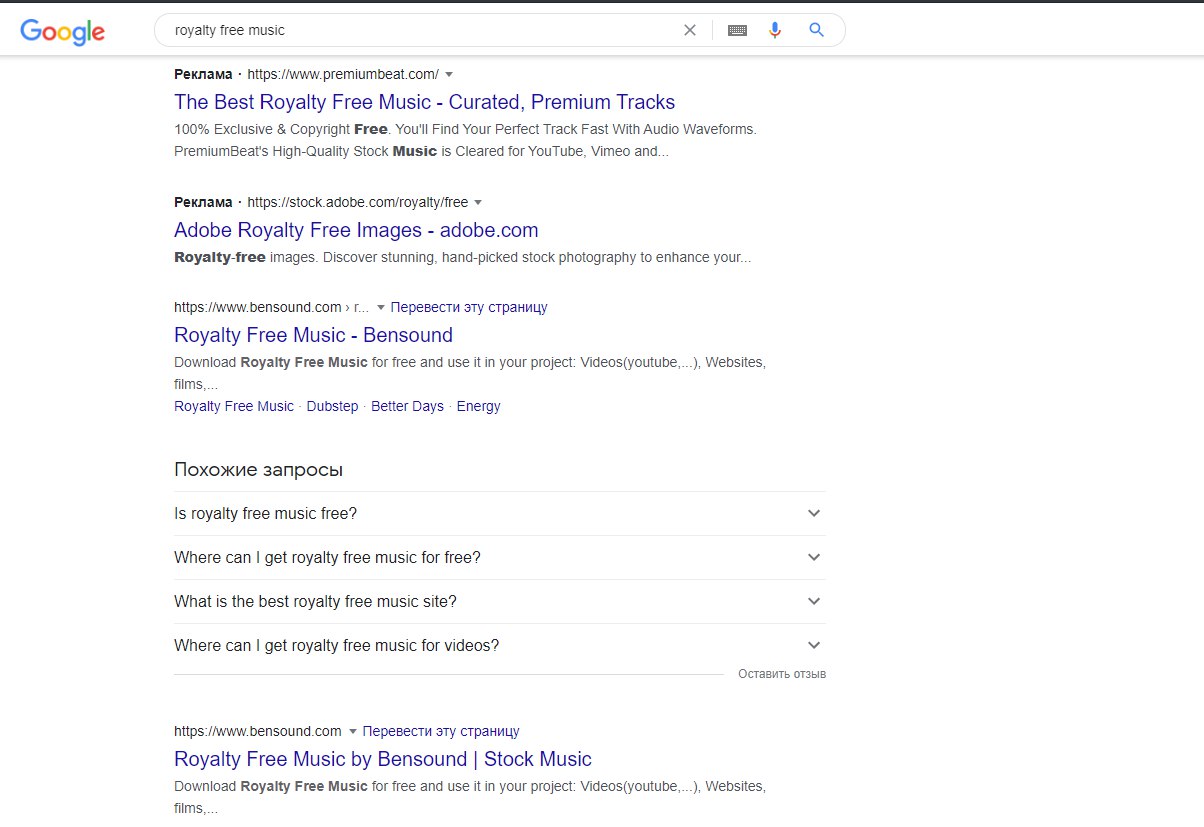Click the blue magnifier search icon
1204x827 pixels.
pyautogui.click(x=817, y=30)
